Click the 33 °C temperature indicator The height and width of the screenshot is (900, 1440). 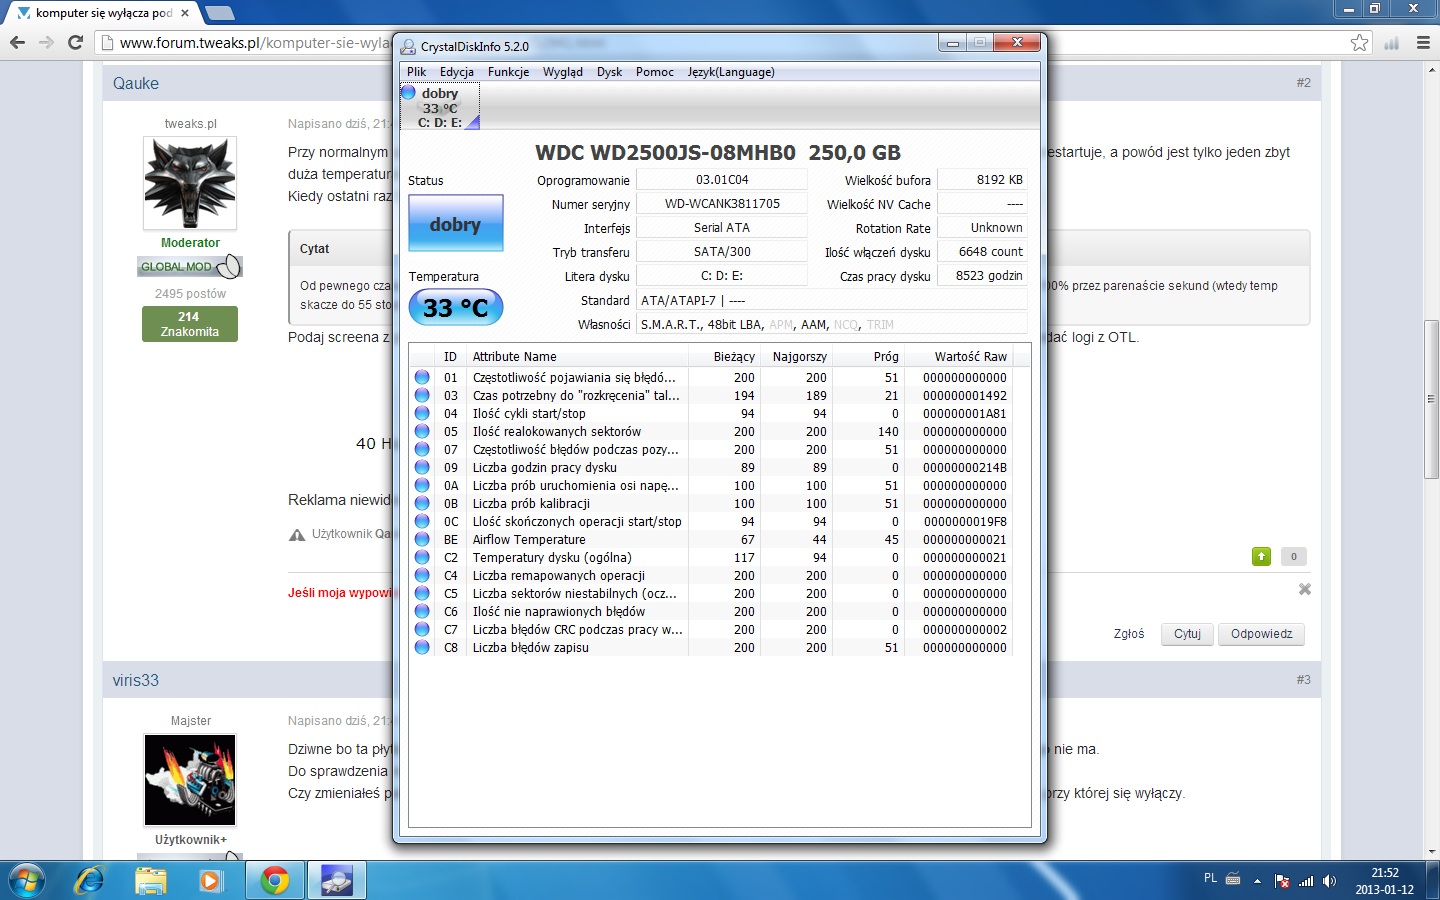pos(455,307)
